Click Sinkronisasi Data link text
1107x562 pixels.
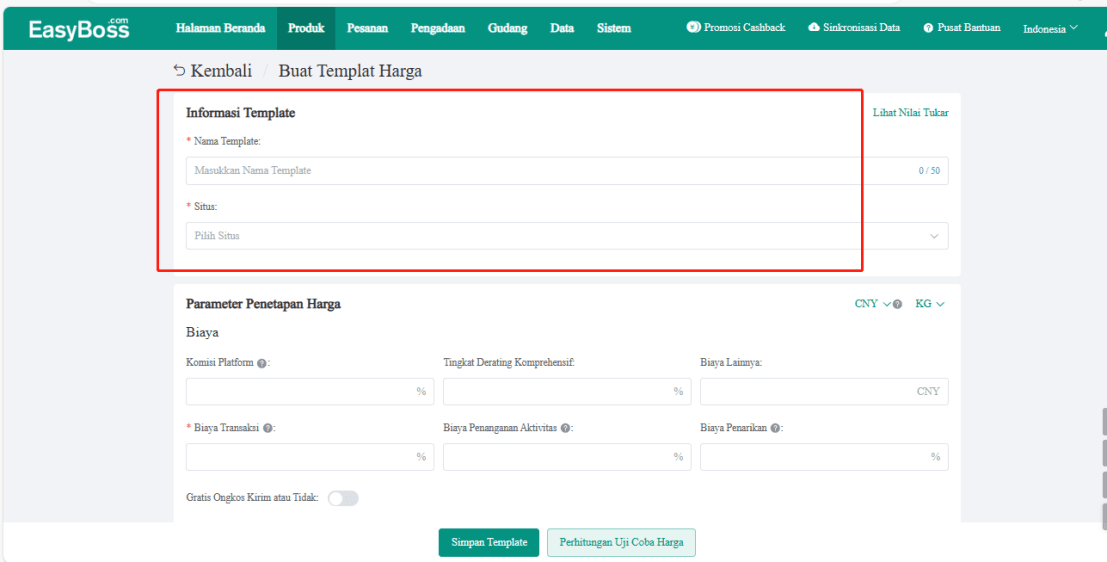(x=861, y=27)
